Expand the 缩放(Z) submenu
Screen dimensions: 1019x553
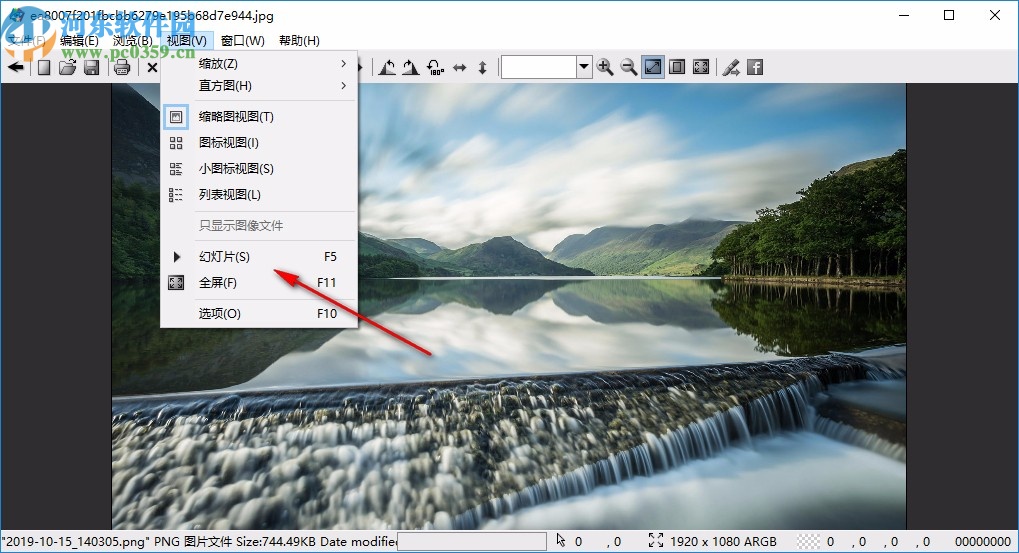click(259, 64)
